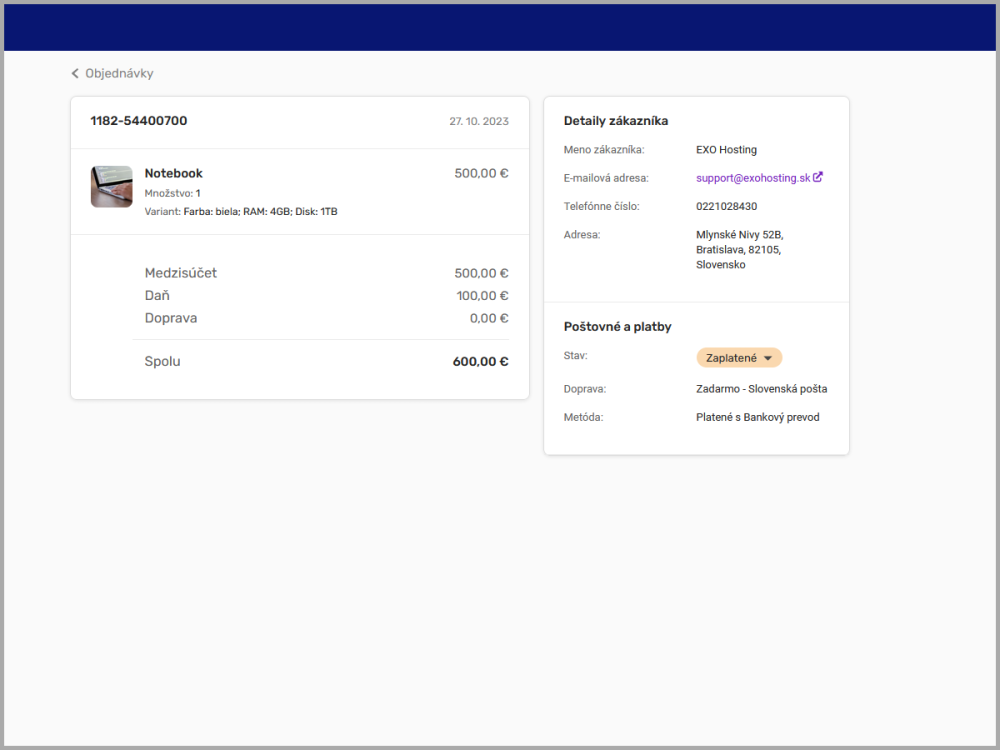This screenshot has width=1000, height=750.
Task: Click the Notebook product thumbnail image
Action: pos(111,187)
